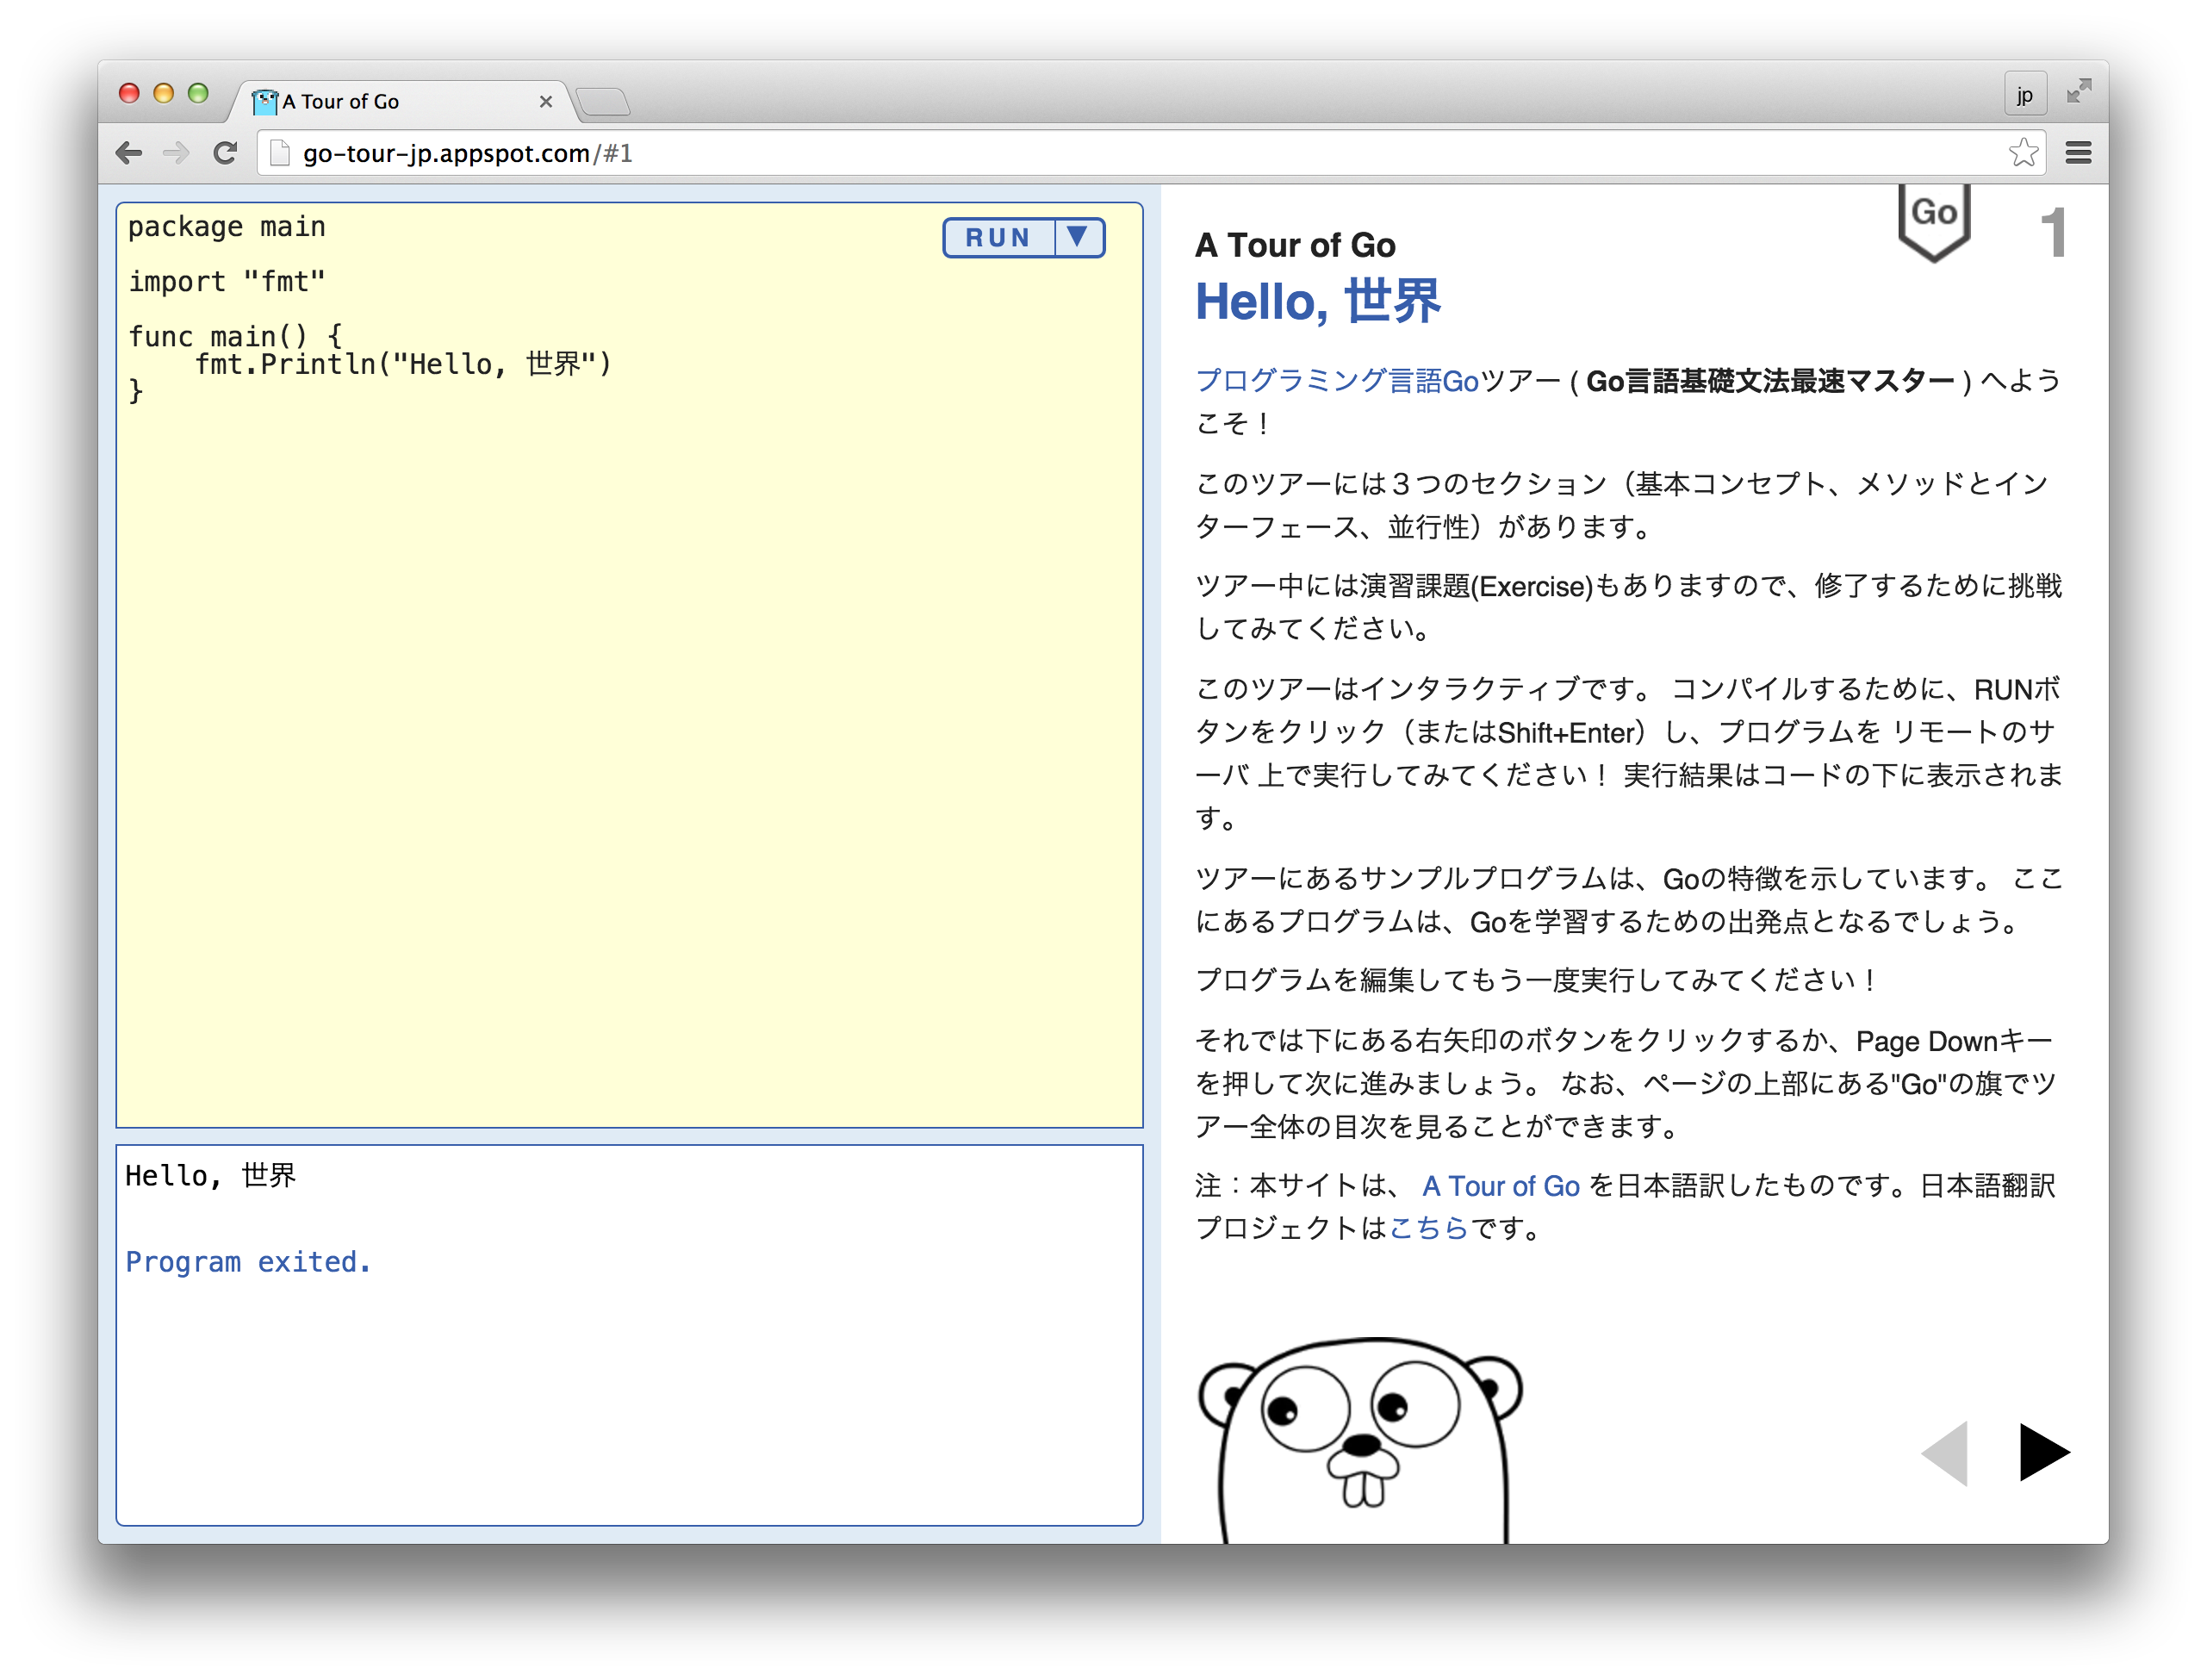Click the gopher favicon on the tab

[265, 101]
